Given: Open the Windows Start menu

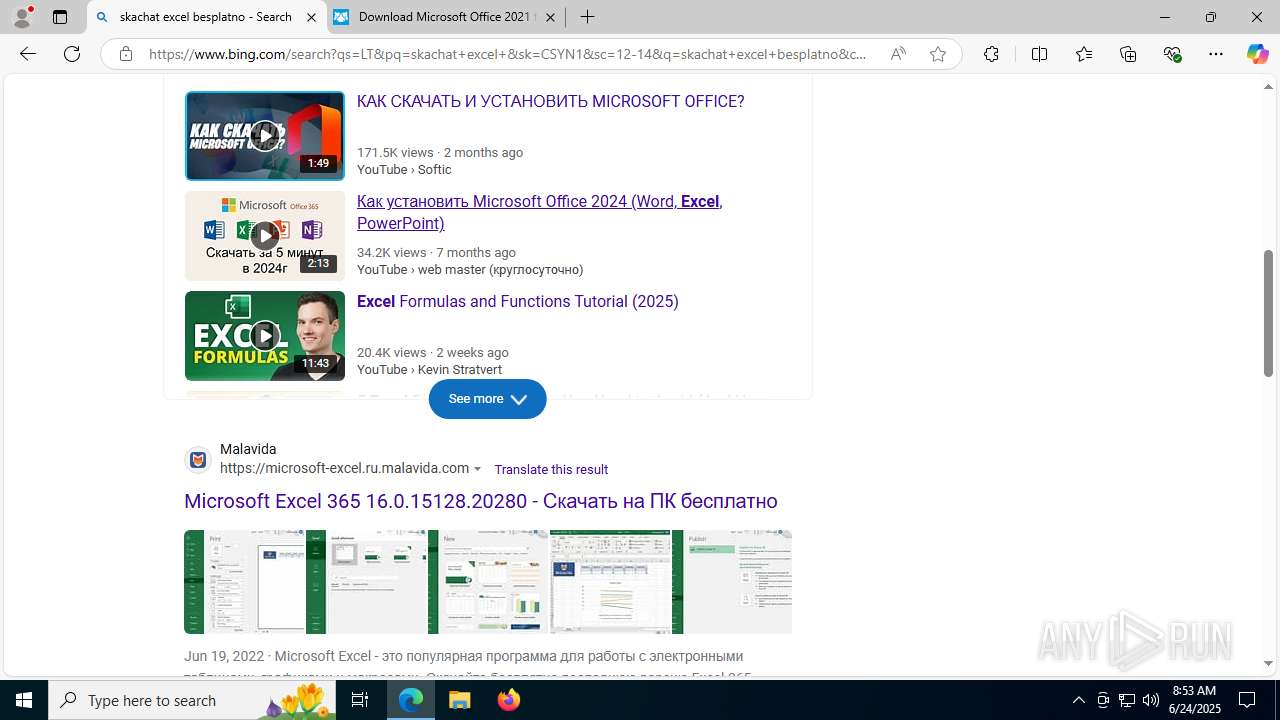Looking at the screenshot, I should pyautogui.click(x=24, y=700).
